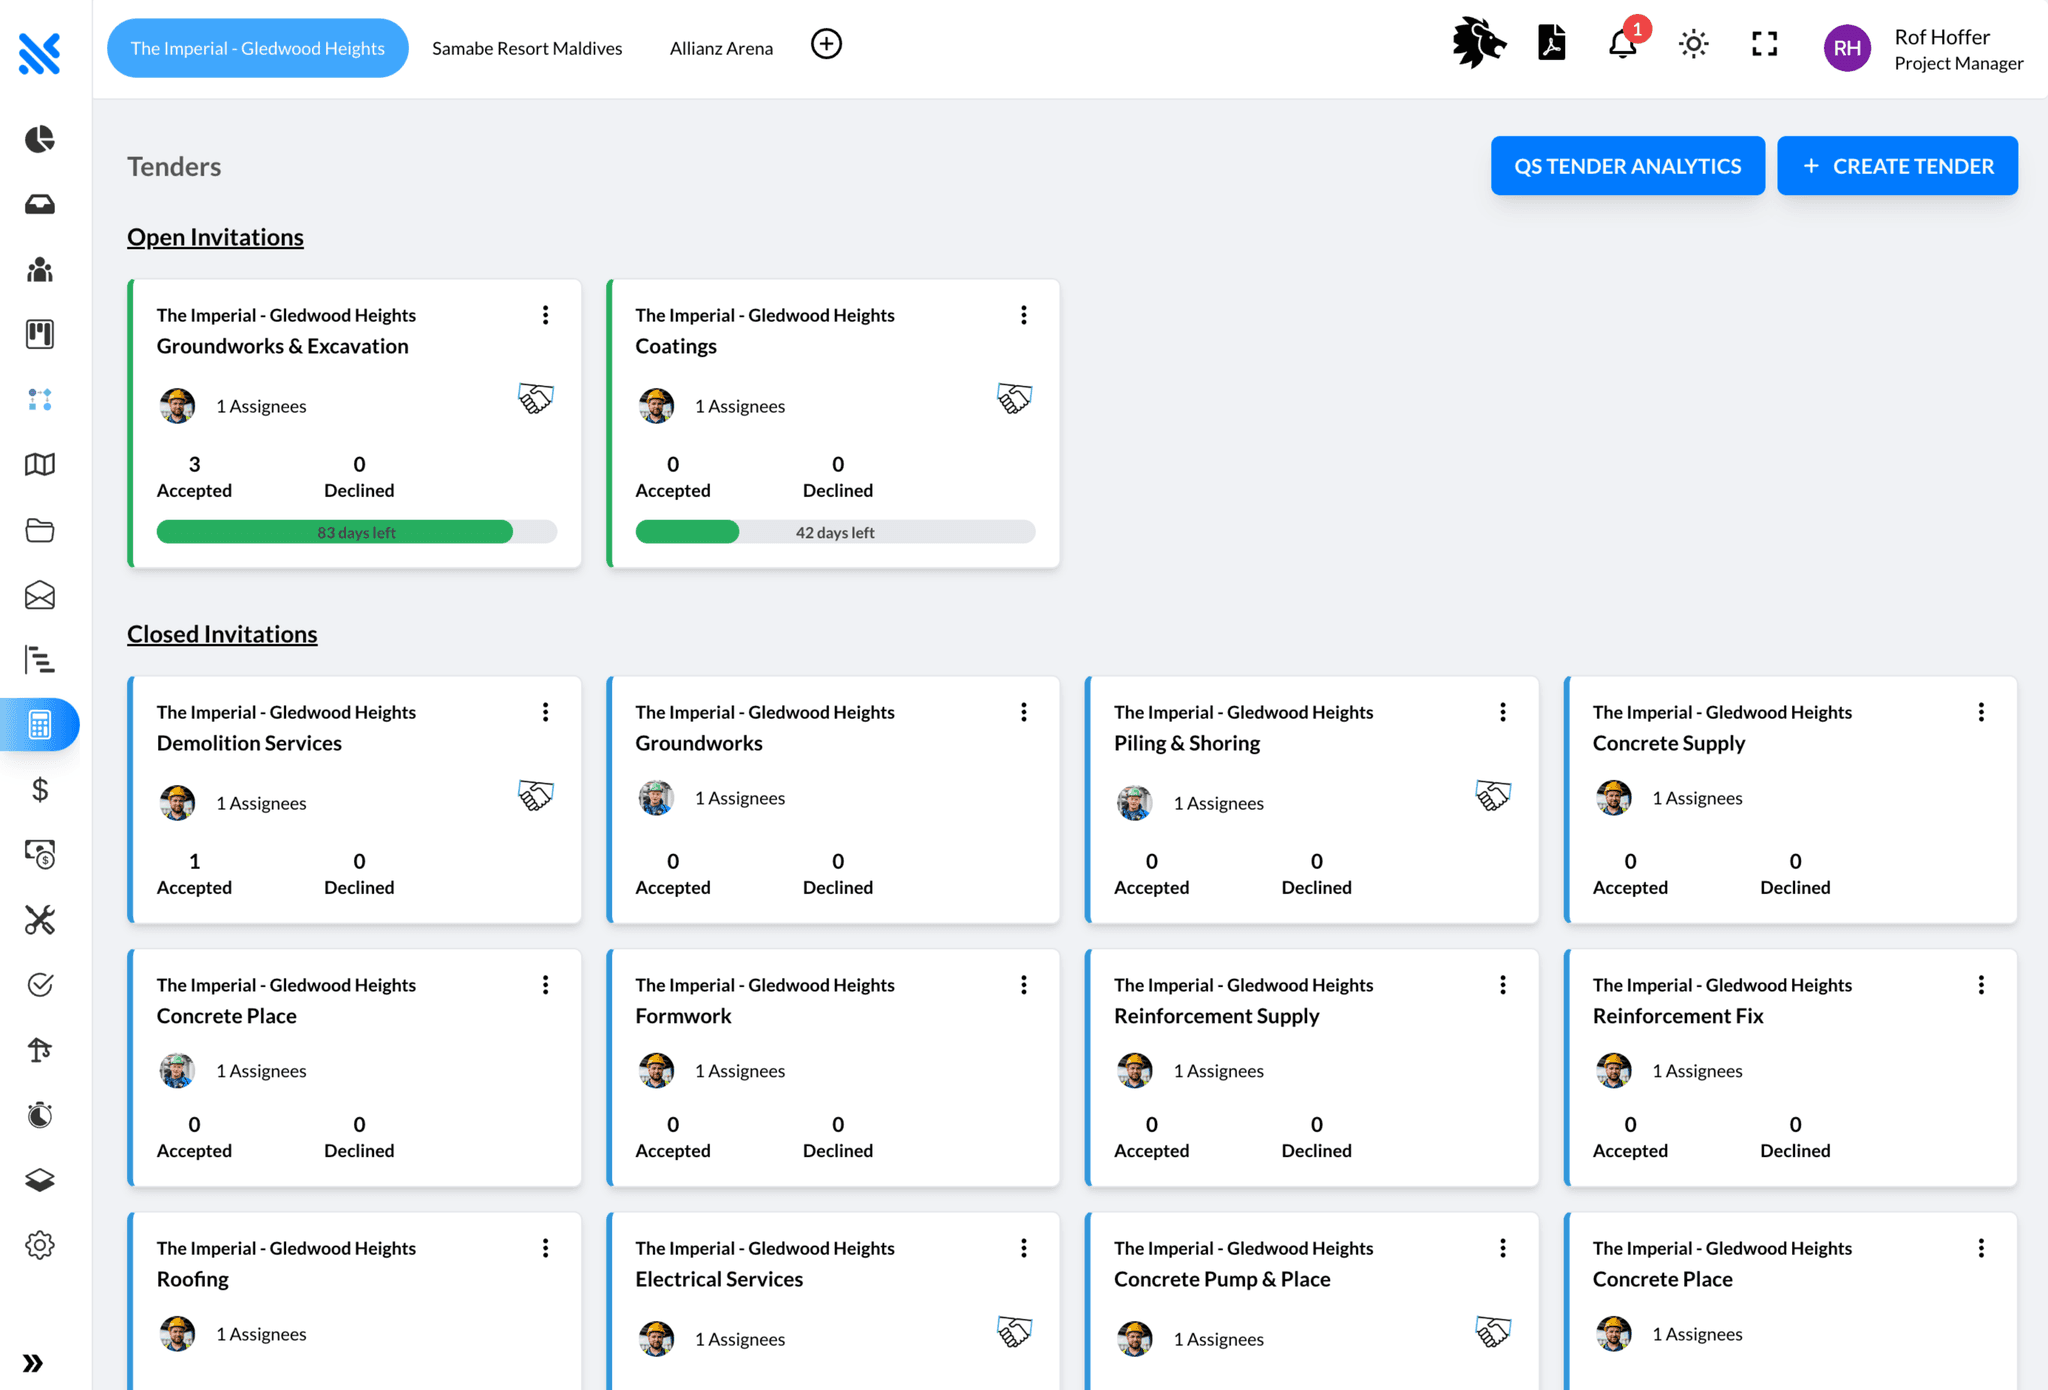Switch to Samabe Resort Maldives tab
Image resolution: width=2048 pixels, height=1390 pixels.
(527, 48)
